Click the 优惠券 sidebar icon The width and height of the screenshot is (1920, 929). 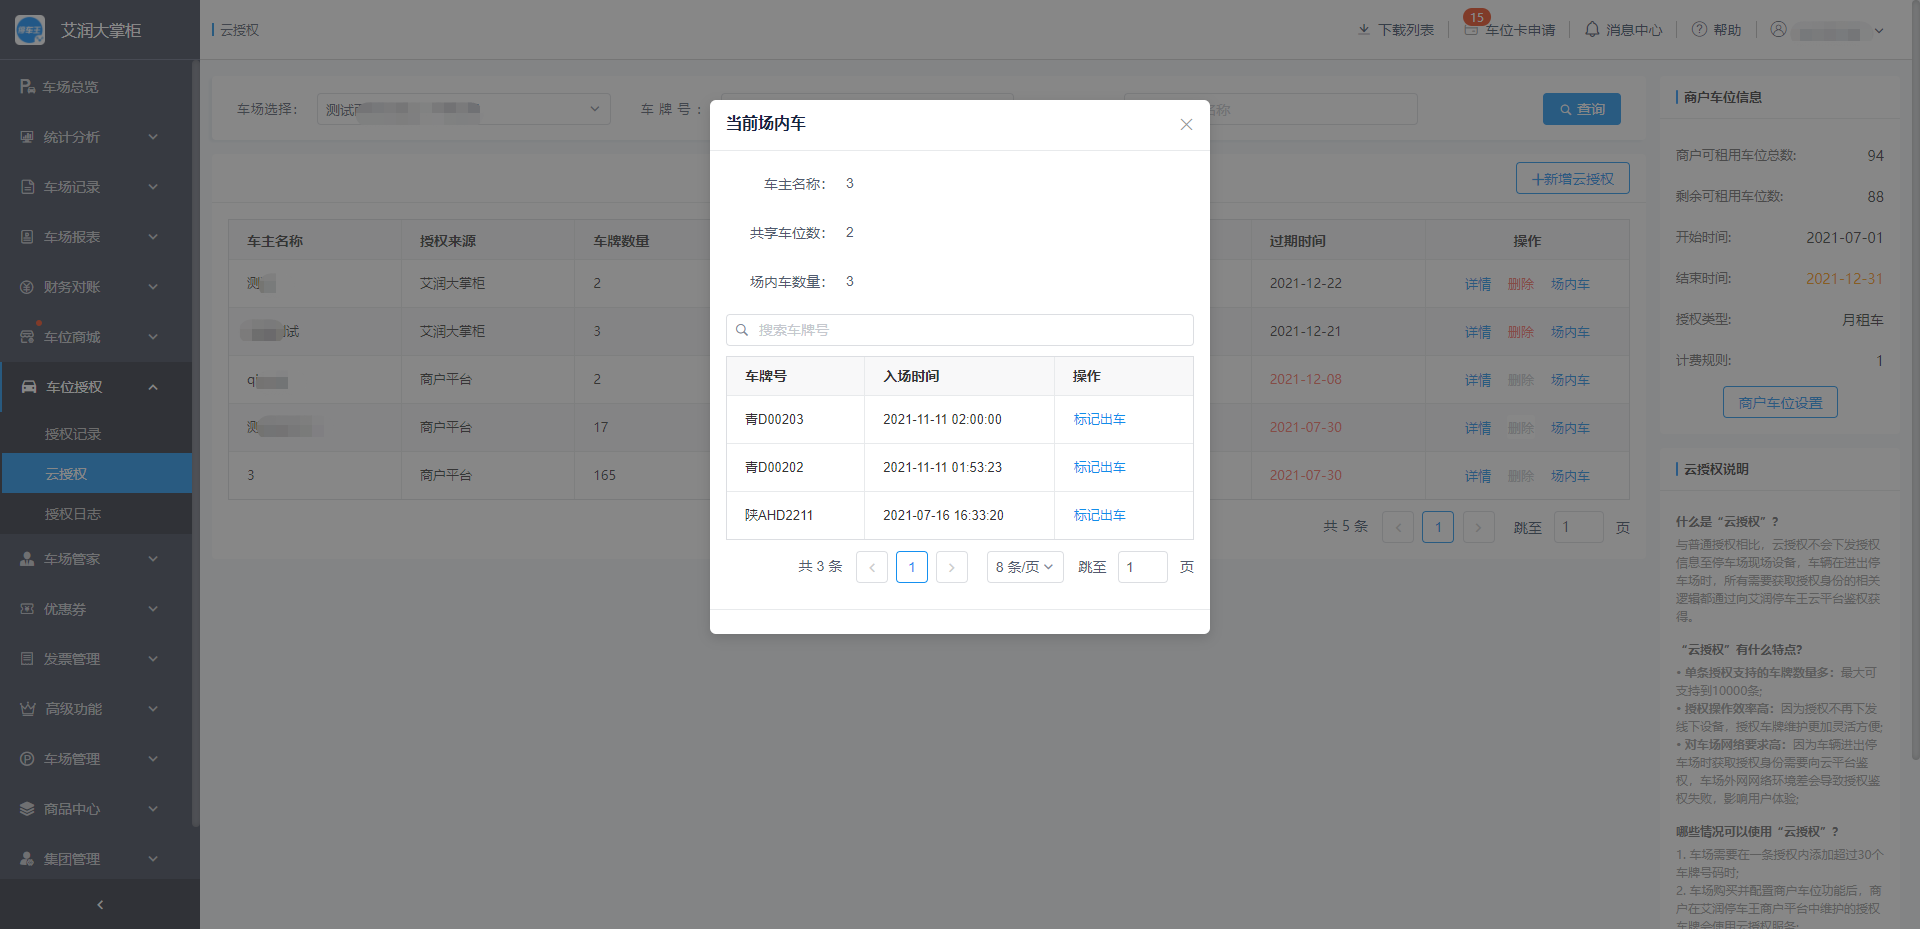pyautogui.click(x=27, y=609)
